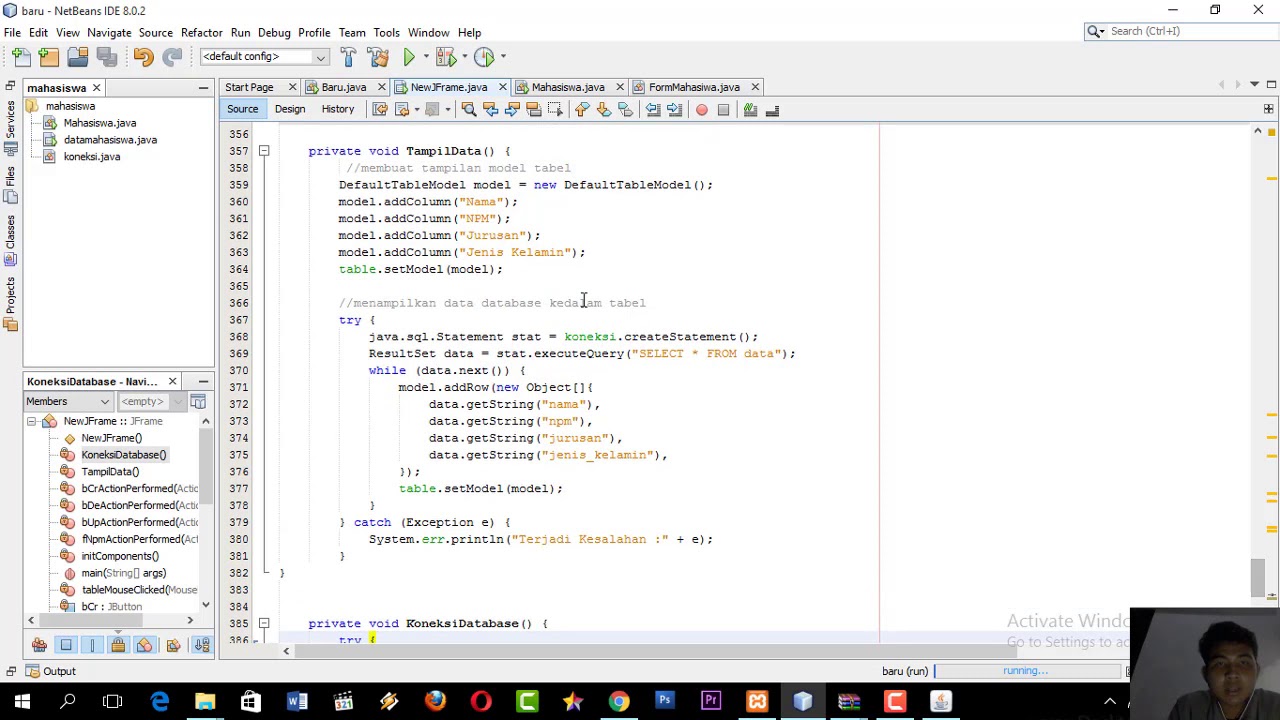Collapse the KoneksiDatabase method code fold
Image resolution: width=1280 pixels, height=720 pixels.
click(x=264, y=623)
